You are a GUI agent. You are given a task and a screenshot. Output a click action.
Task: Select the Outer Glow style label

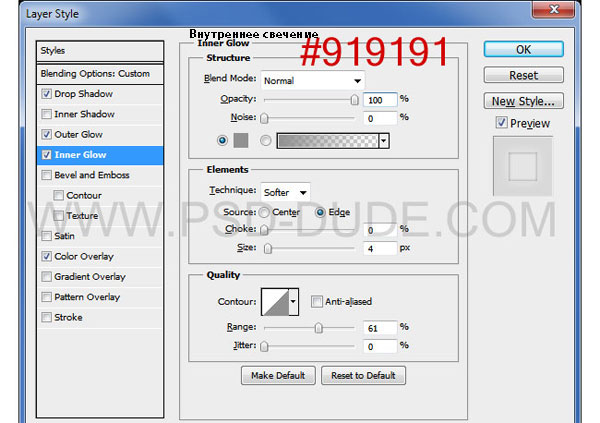[78, 134]
